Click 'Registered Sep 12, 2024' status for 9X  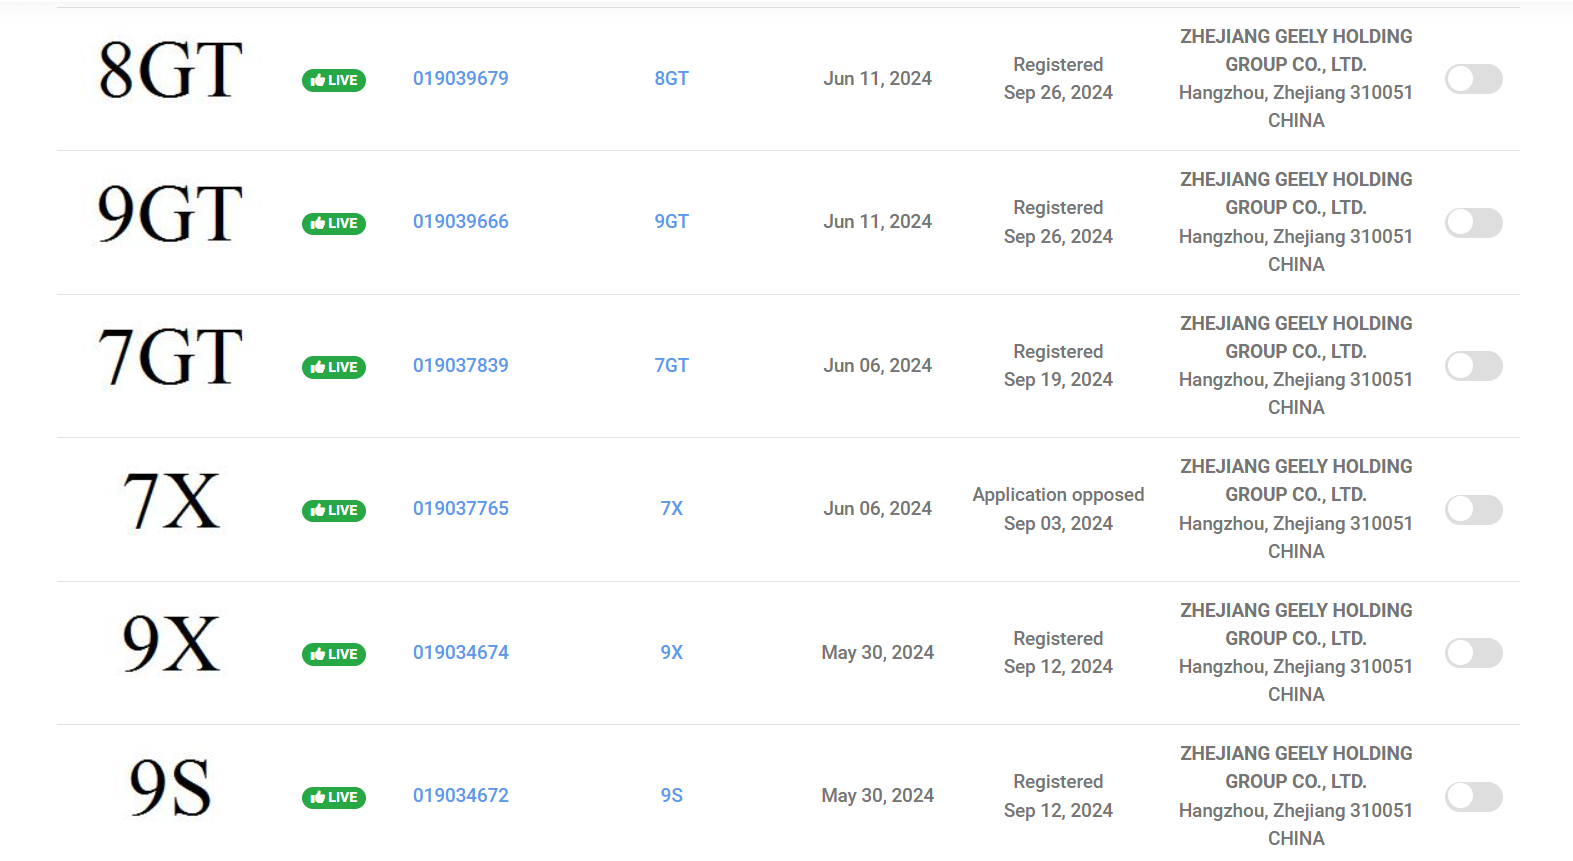point(1058,652)
